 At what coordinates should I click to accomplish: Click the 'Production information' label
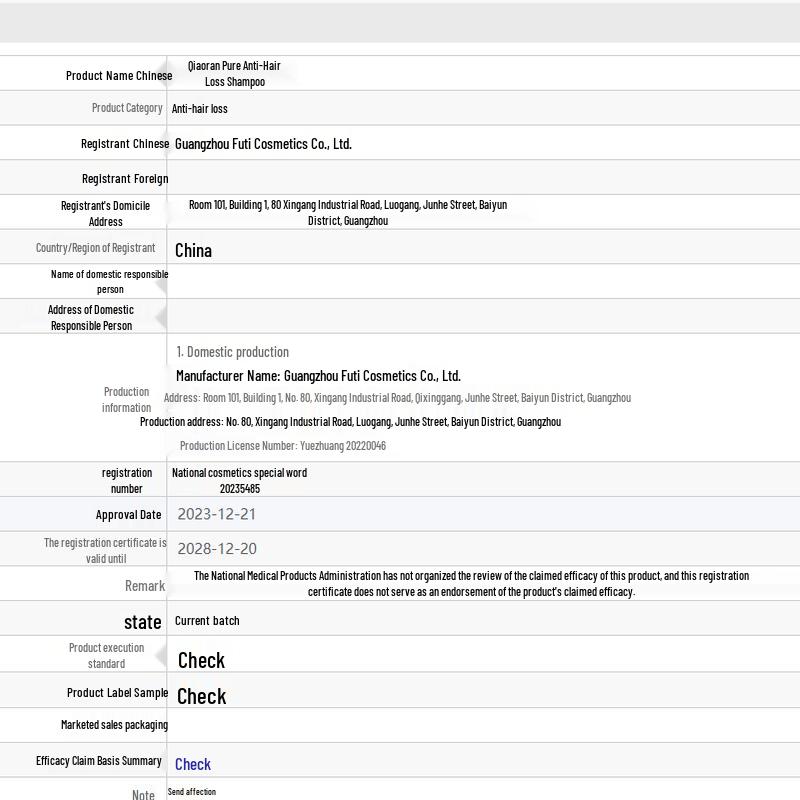[x=127, y=400]
